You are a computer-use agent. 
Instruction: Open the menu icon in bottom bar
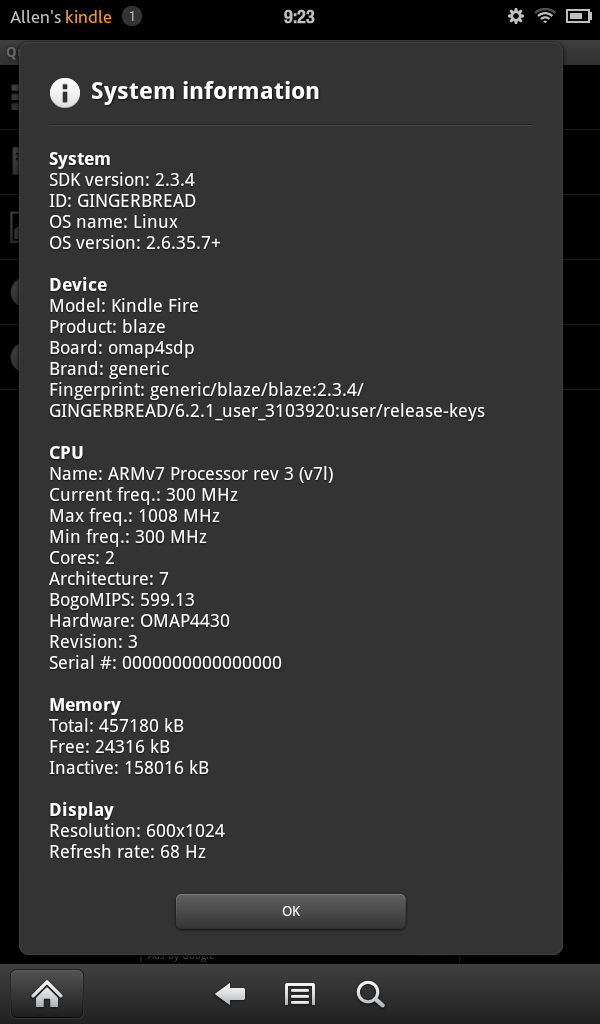pos(300,995)
